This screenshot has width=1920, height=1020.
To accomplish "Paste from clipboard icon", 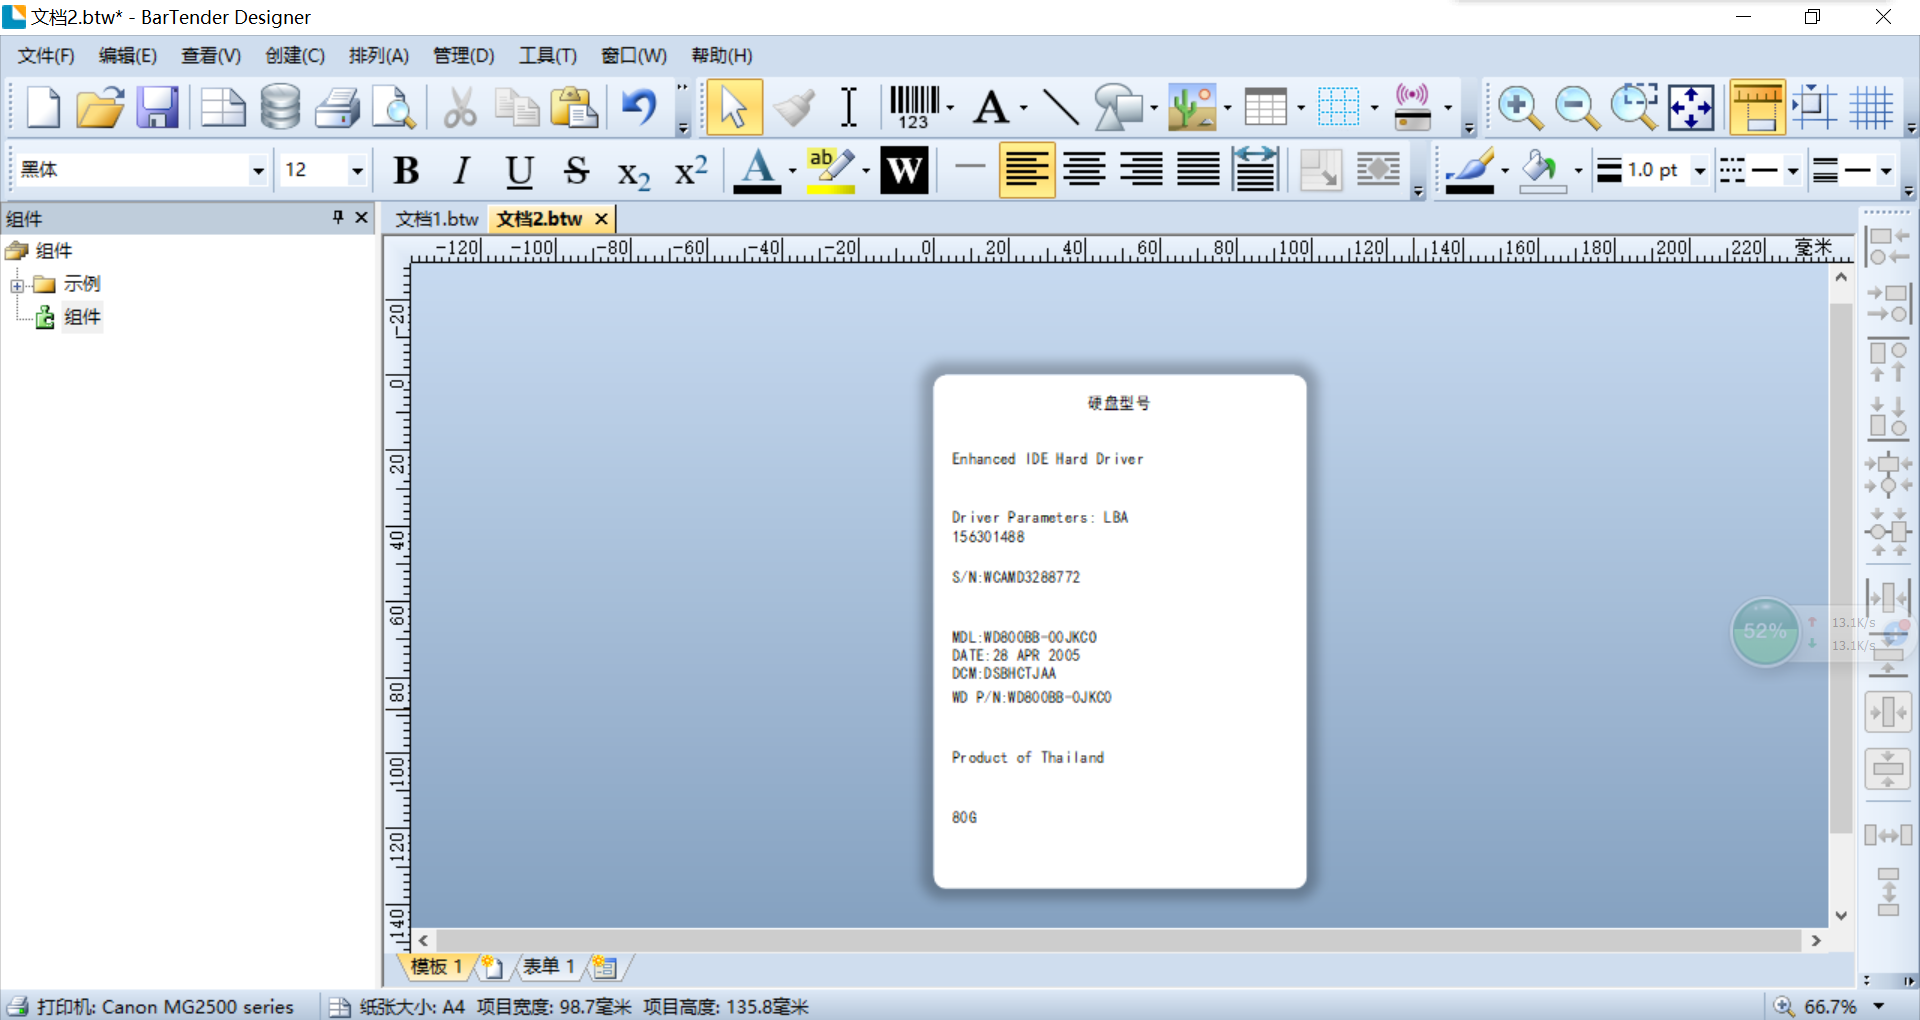I will pos(574,107).
